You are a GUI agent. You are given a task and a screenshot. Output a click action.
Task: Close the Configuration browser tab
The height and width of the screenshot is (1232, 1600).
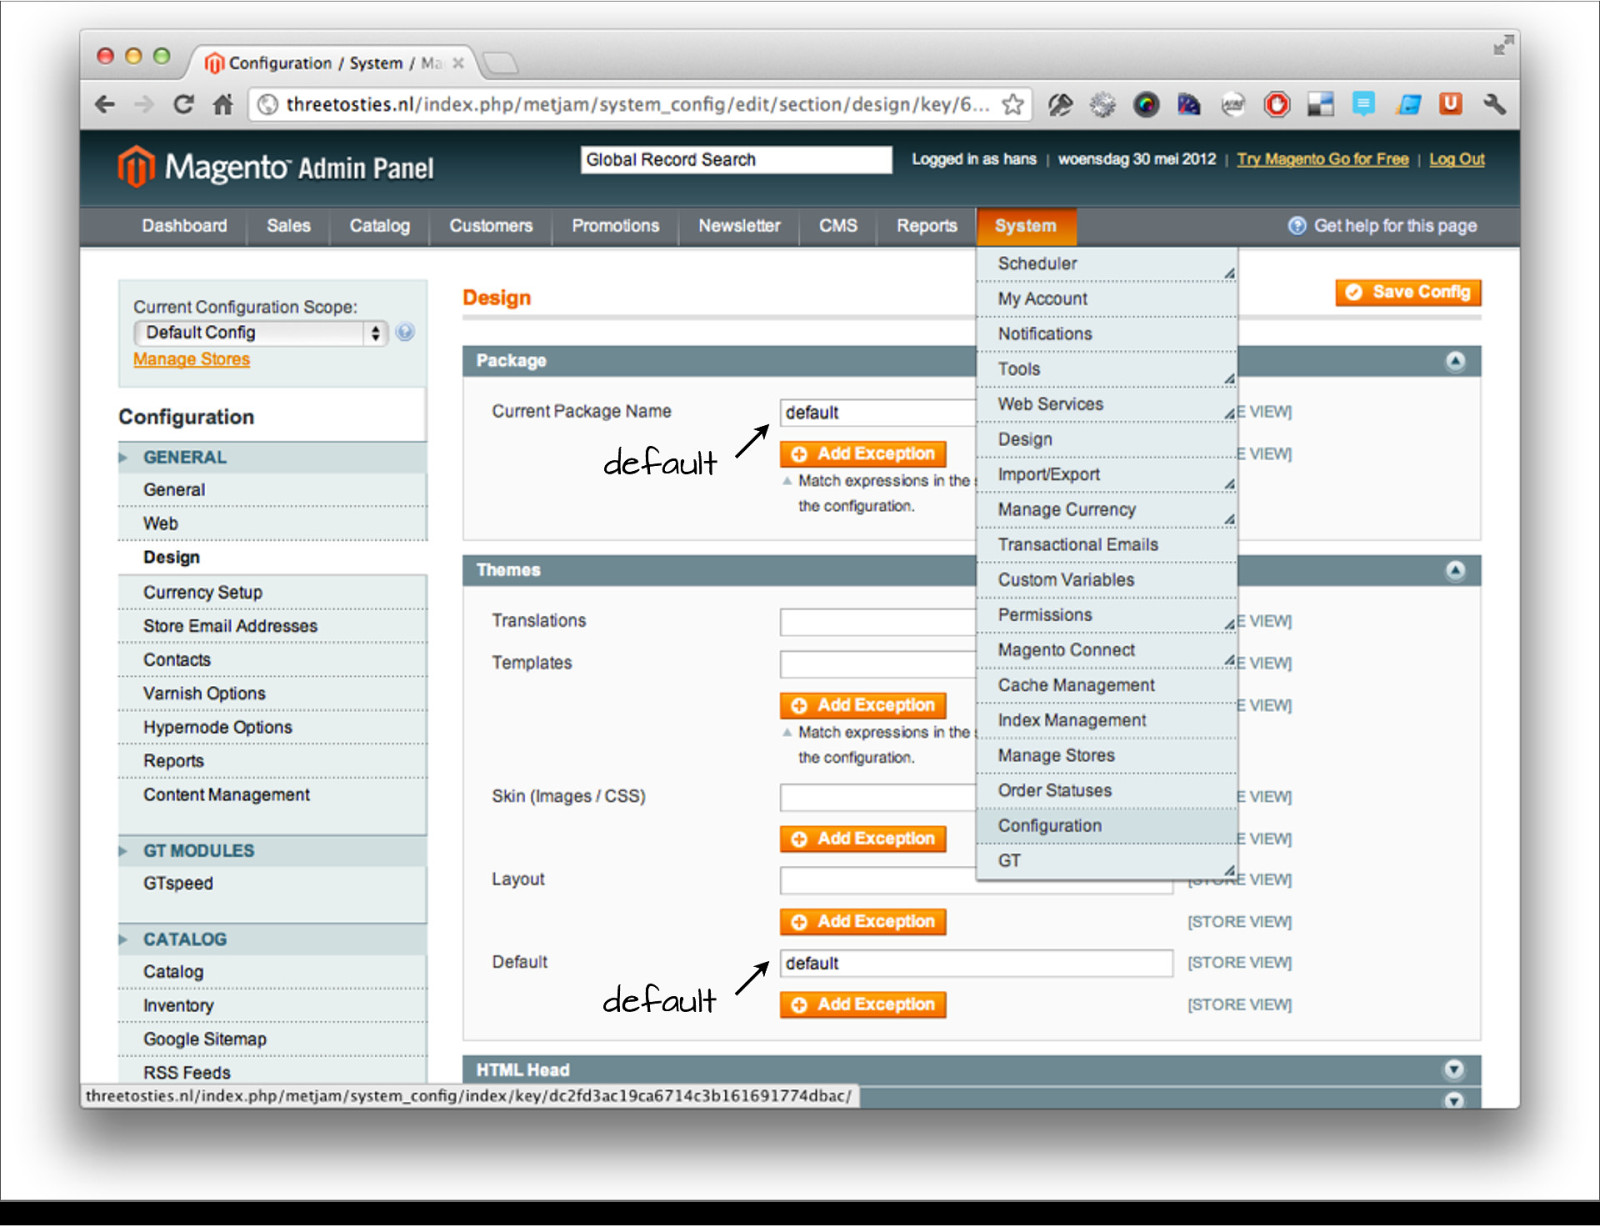pos(458,63)
